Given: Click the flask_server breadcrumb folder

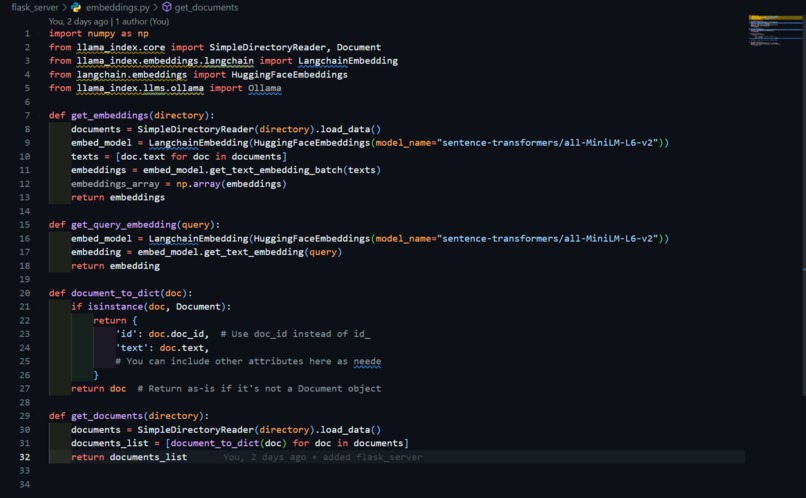Looking at the screenshot, I should point(34,7).
